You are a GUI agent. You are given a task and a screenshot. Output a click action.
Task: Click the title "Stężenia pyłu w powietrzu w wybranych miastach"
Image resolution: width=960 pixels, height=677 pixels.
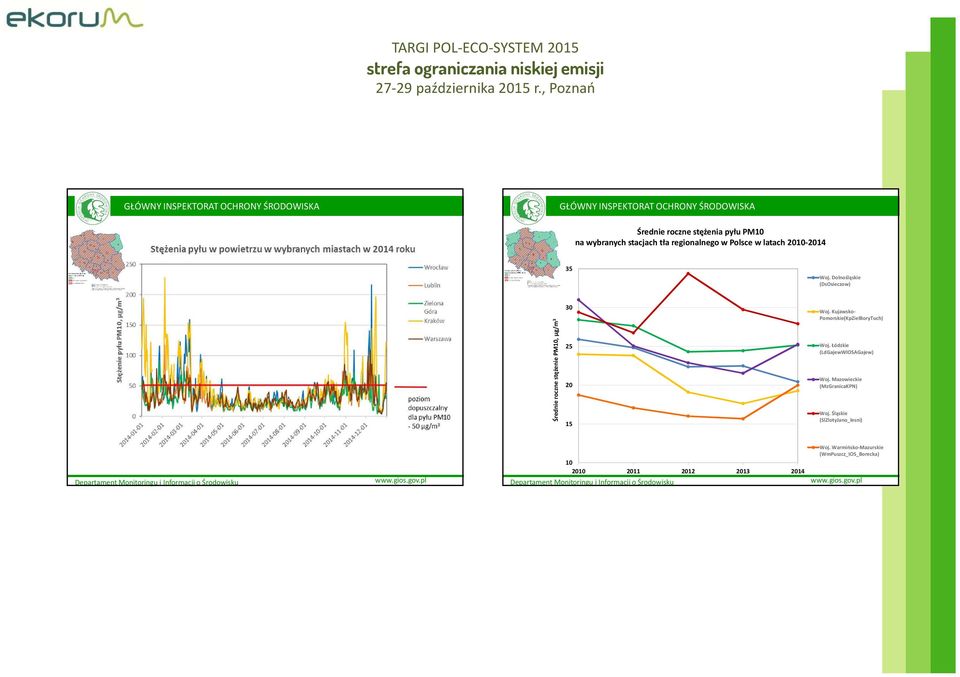[283, 249]
